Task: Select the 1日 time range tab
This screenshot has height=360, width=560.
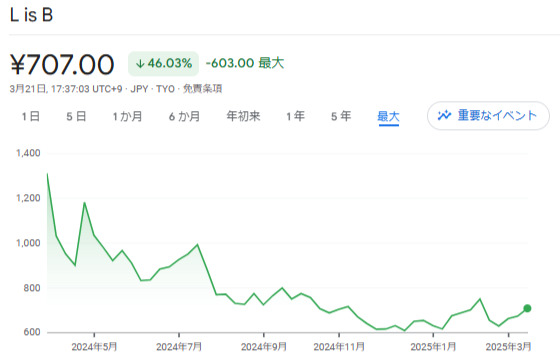Action: click(31, 116)
